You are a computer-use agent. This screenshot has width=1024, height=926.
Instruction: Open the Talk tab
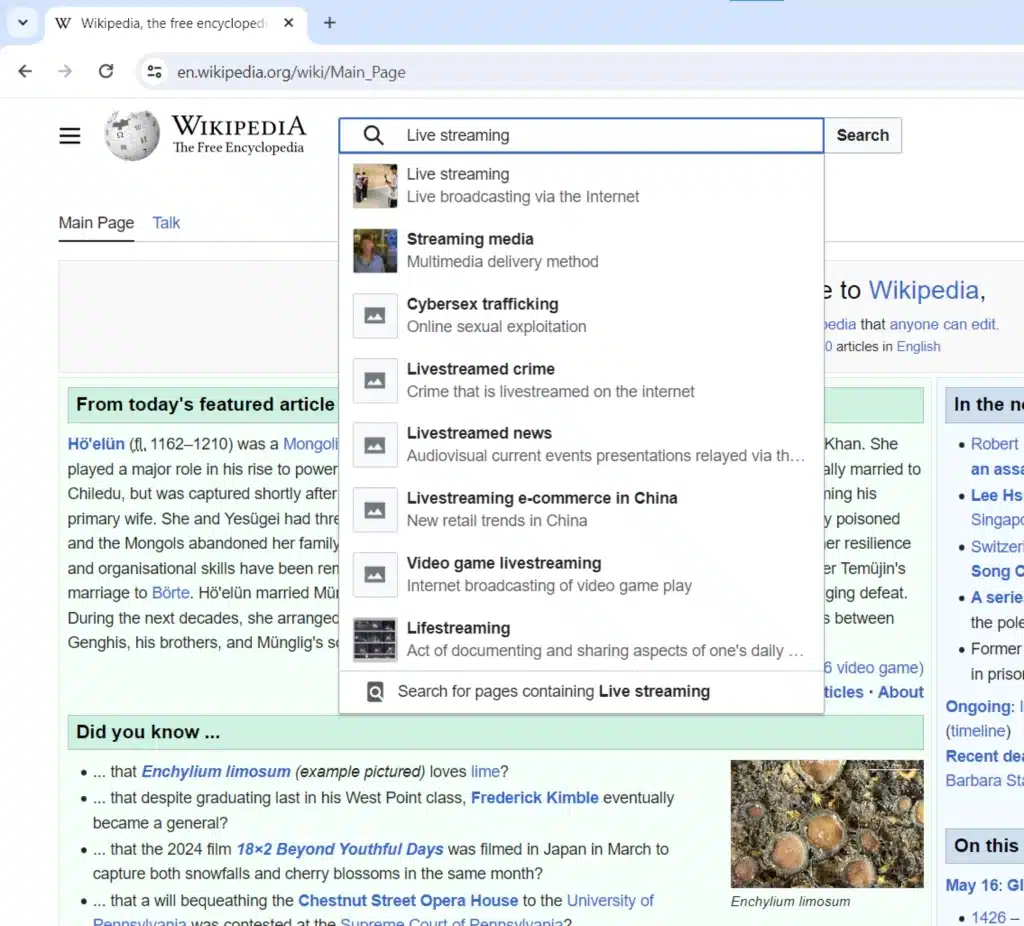(x=166, y=223)
